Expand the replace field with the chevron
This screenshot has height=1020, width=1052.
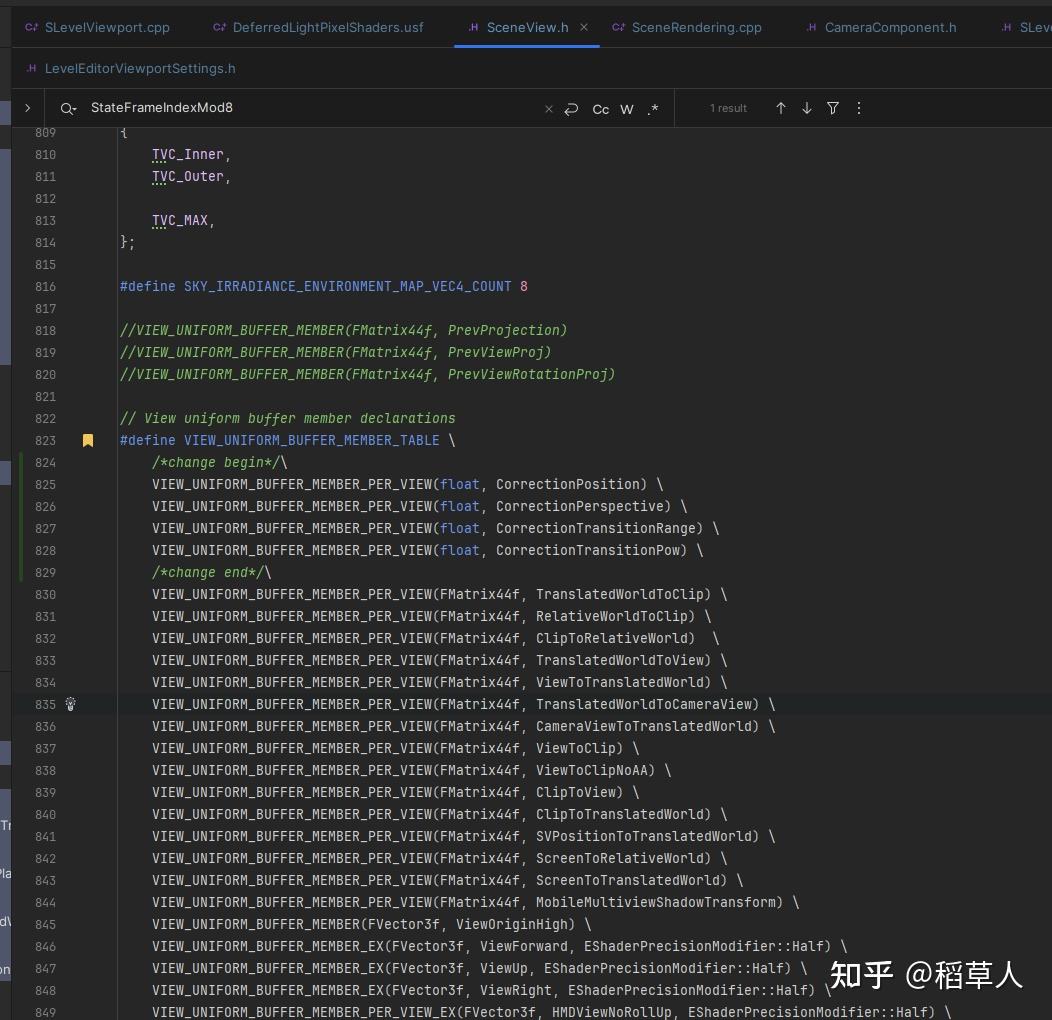pos(27,108)
